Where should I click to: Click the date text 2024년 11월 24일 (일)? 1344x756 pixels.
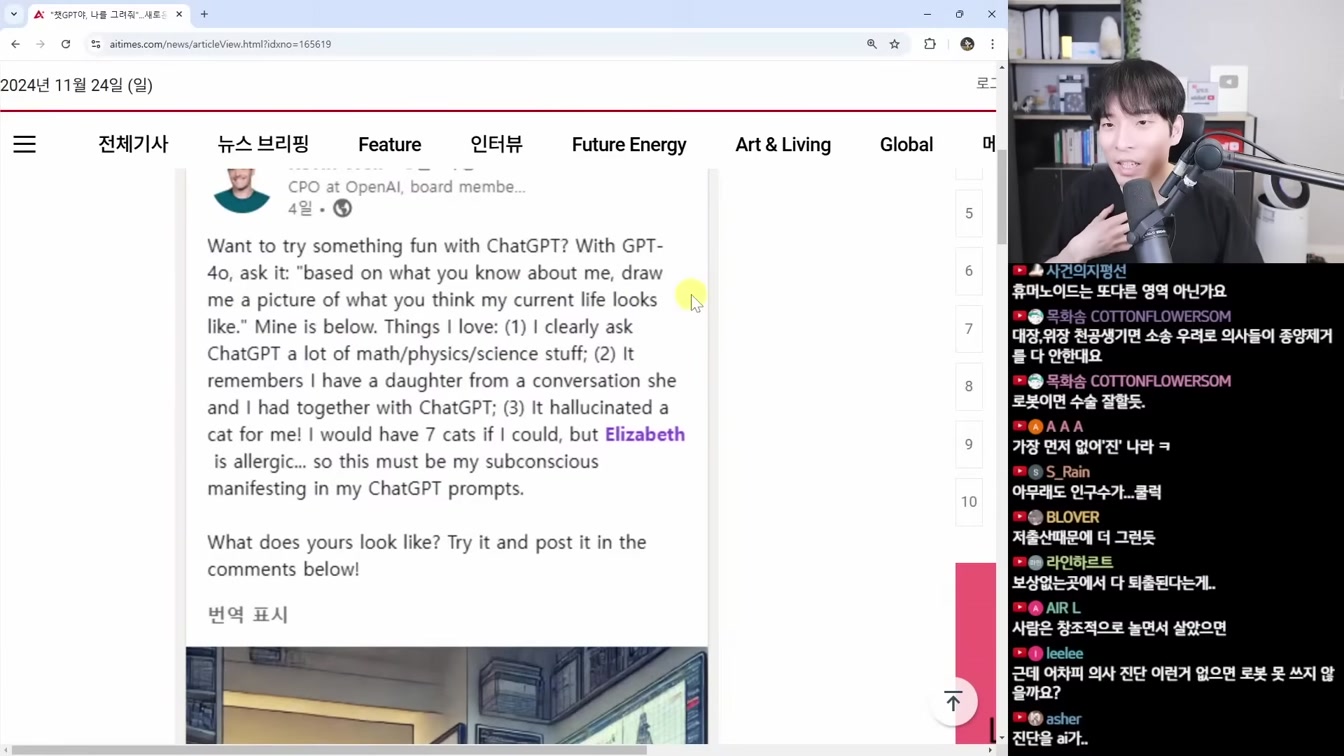[x=76, y=85]
